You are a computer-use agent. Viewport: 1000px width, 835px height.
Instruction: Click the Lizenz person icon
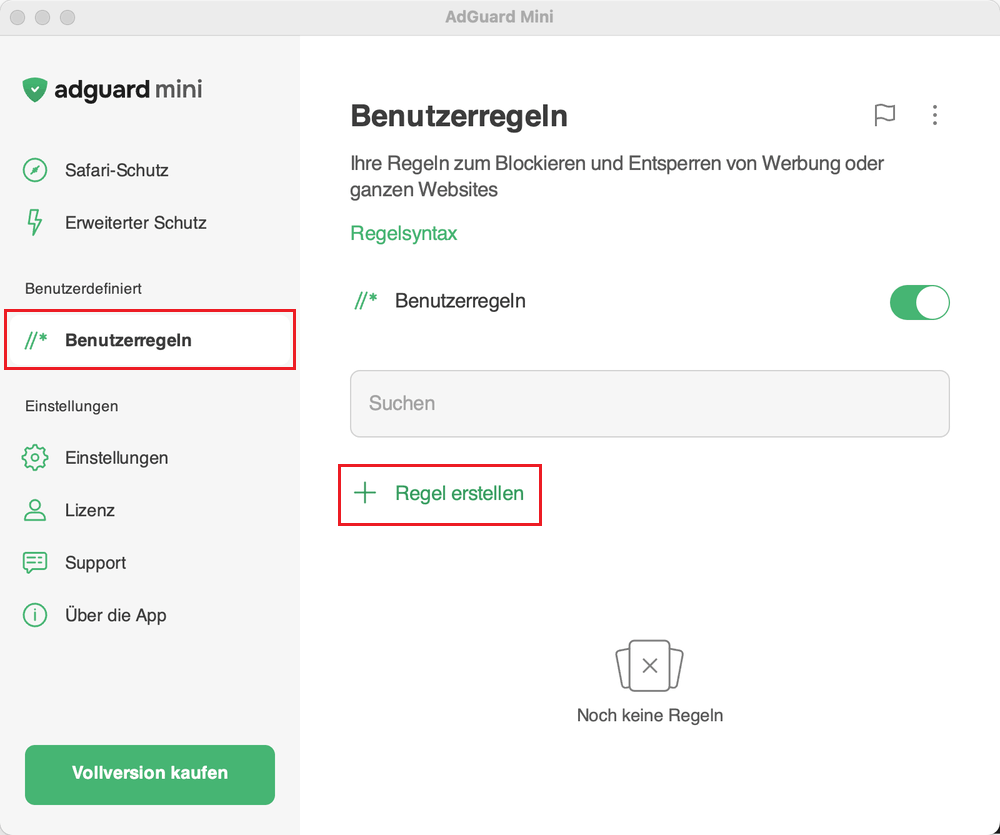pyautogui.click(x=35, y=510)
